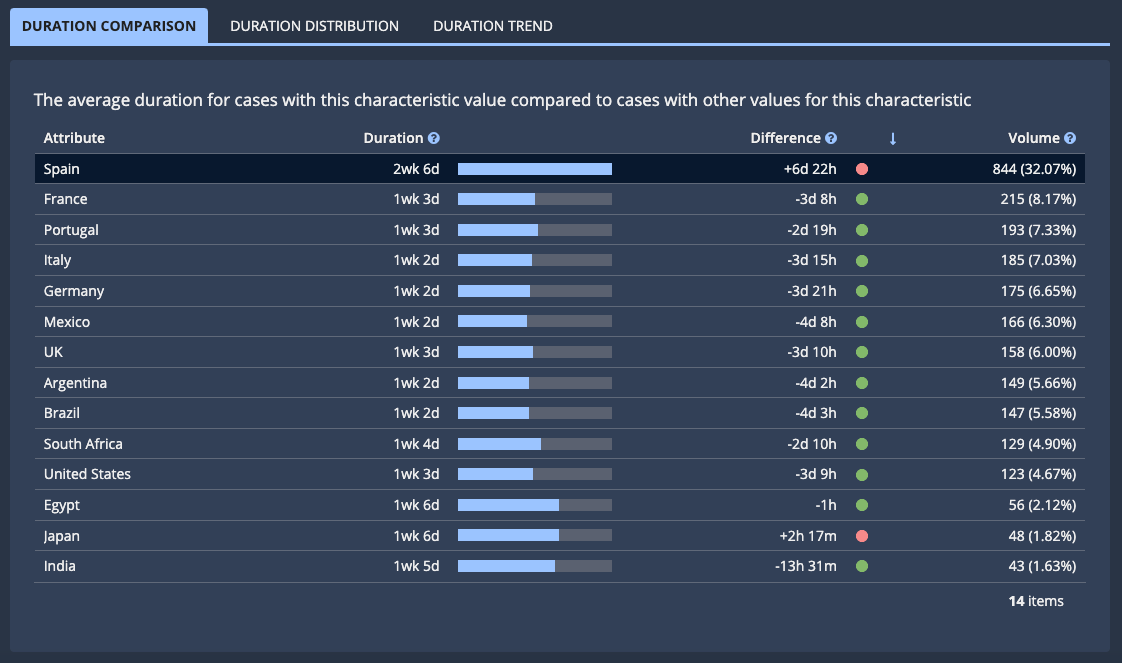Screen dimensions: 1122x663
Task: Click the Egypt duration bar
Action: click(535, 505)
